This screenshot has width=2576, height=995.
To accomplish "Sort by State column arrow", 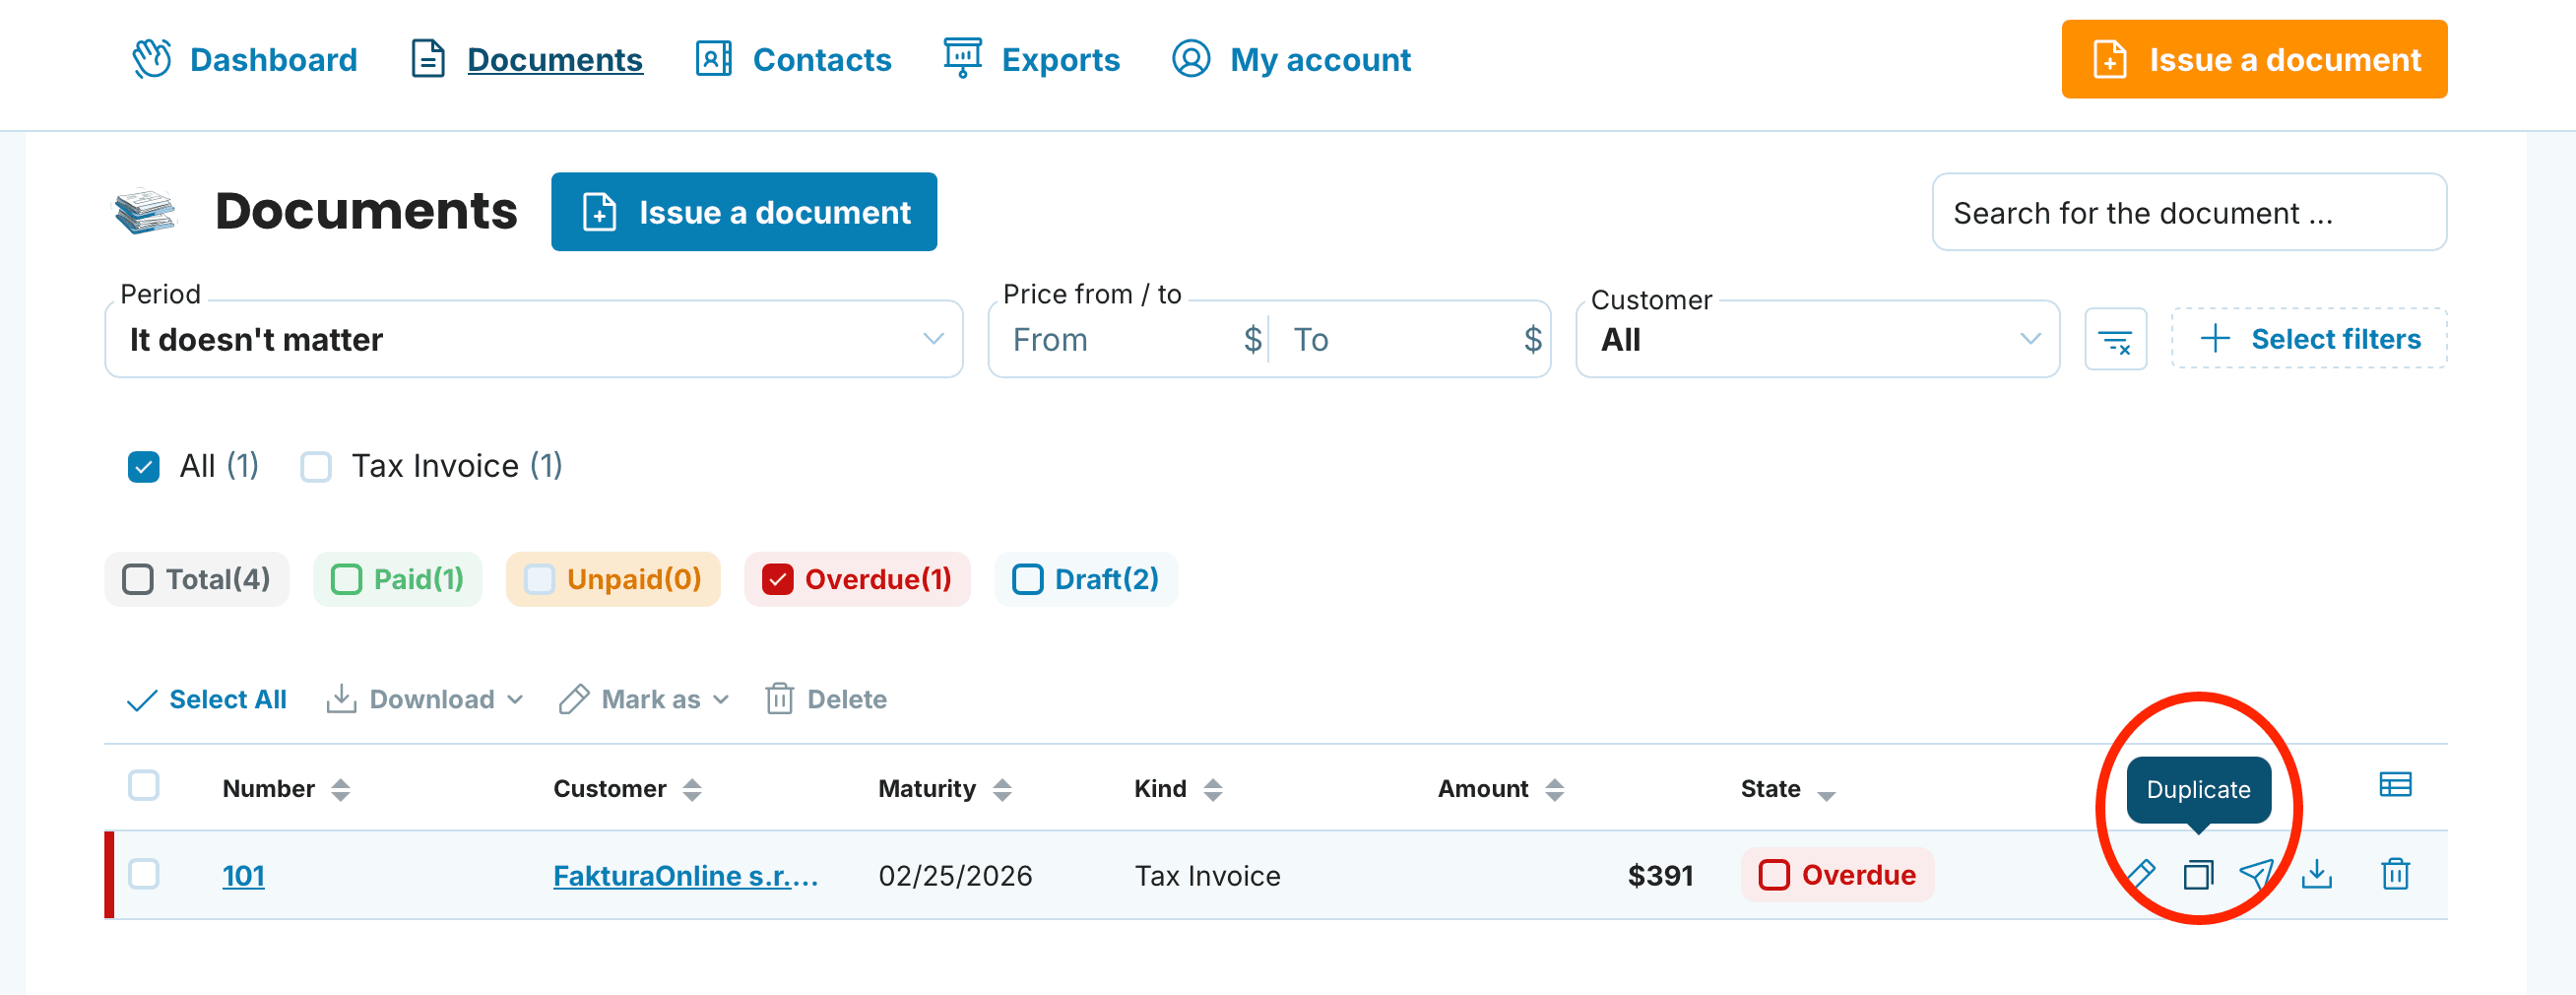I will pos(1826,795).
